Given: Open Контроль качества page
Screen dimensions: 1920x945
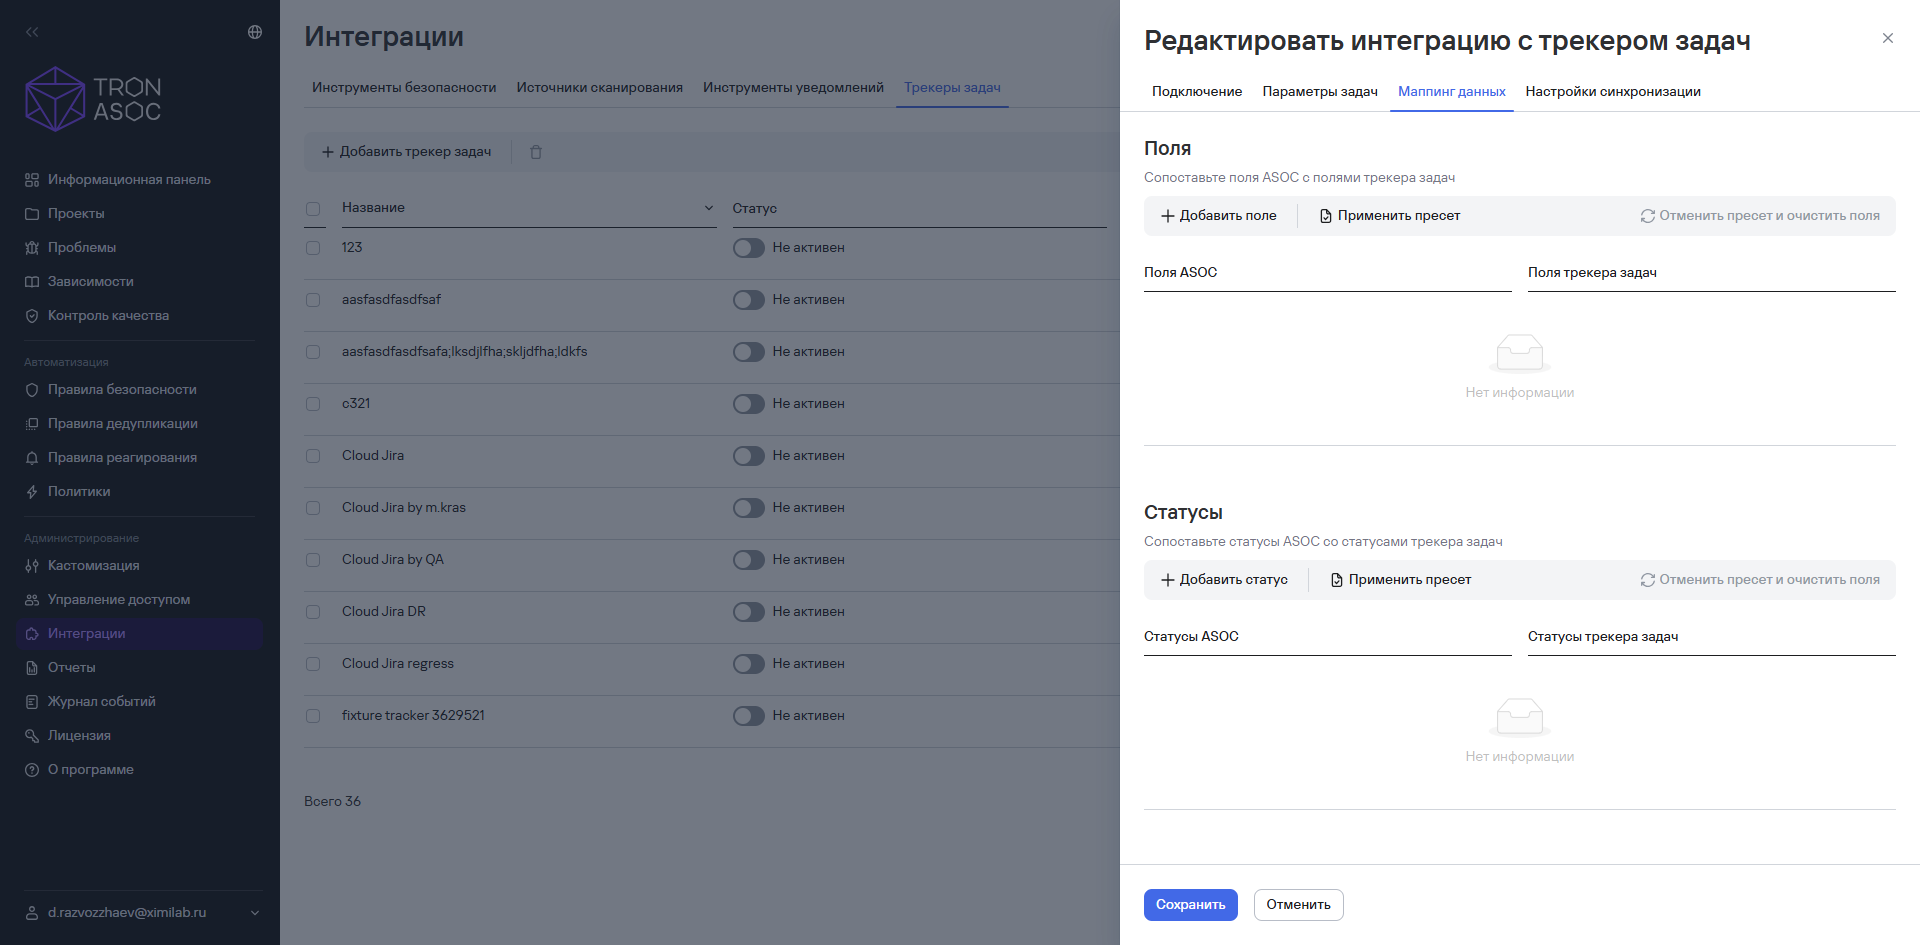Looking at the screenshot, I should 108,316.
